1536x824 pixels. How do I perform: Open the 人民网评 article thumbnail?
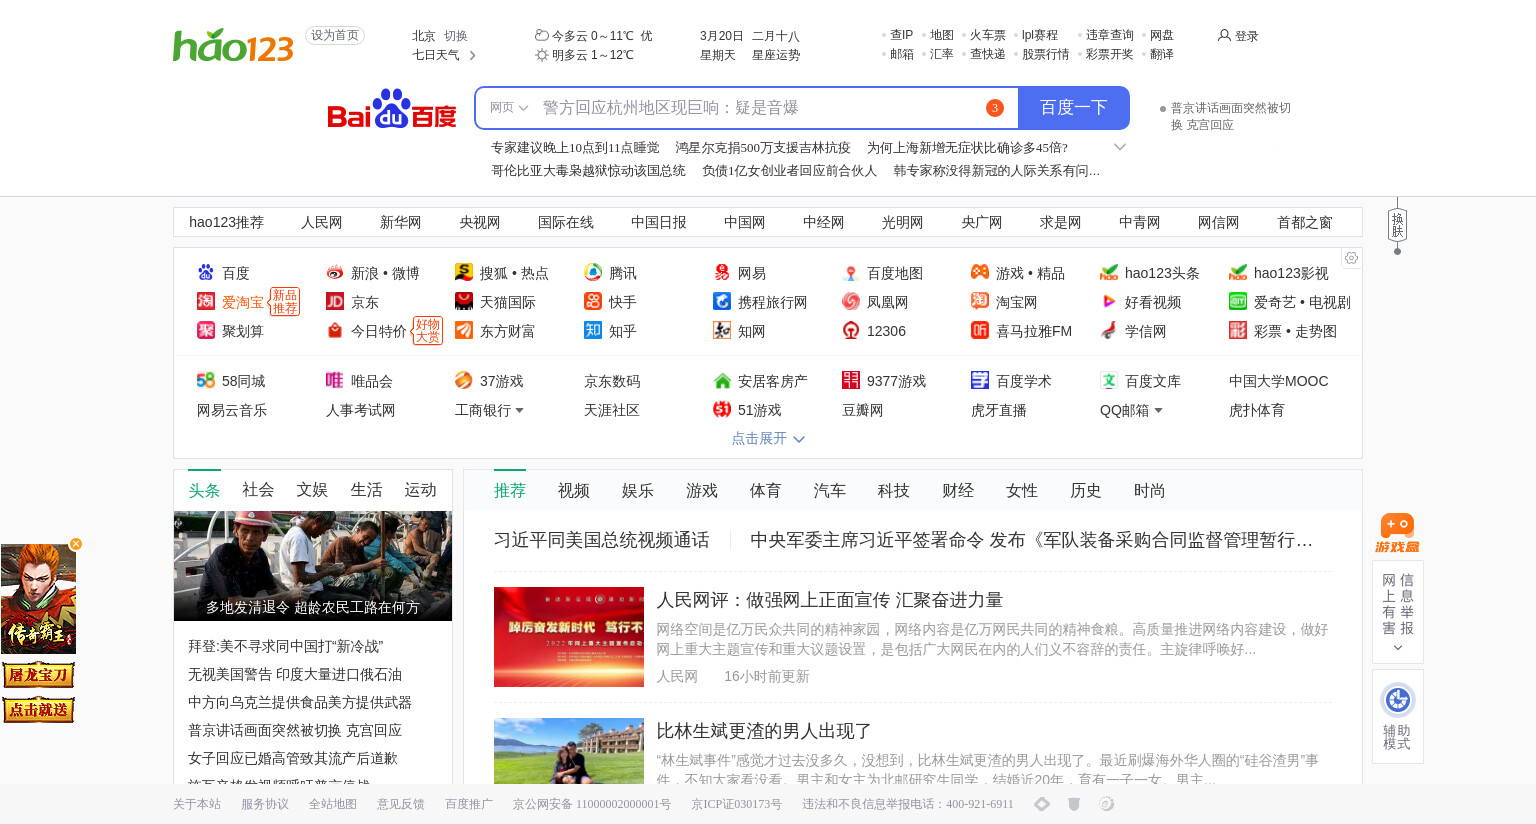click(x=569, y=637)
